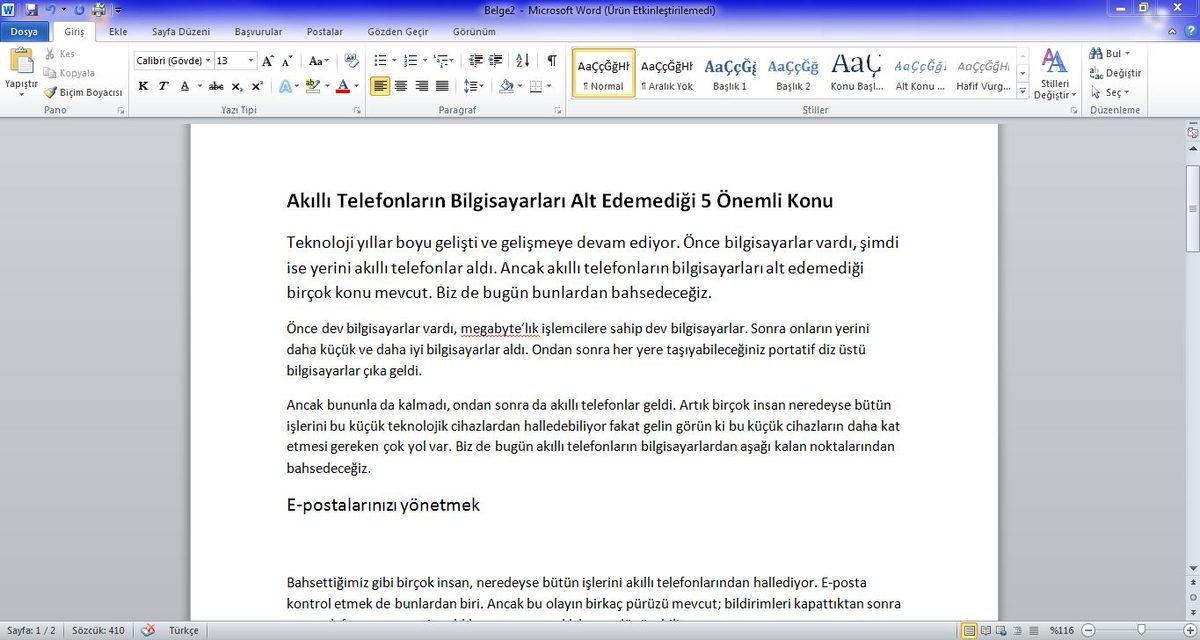Toggle paragraph marks visibility

(x=551, y=61)
